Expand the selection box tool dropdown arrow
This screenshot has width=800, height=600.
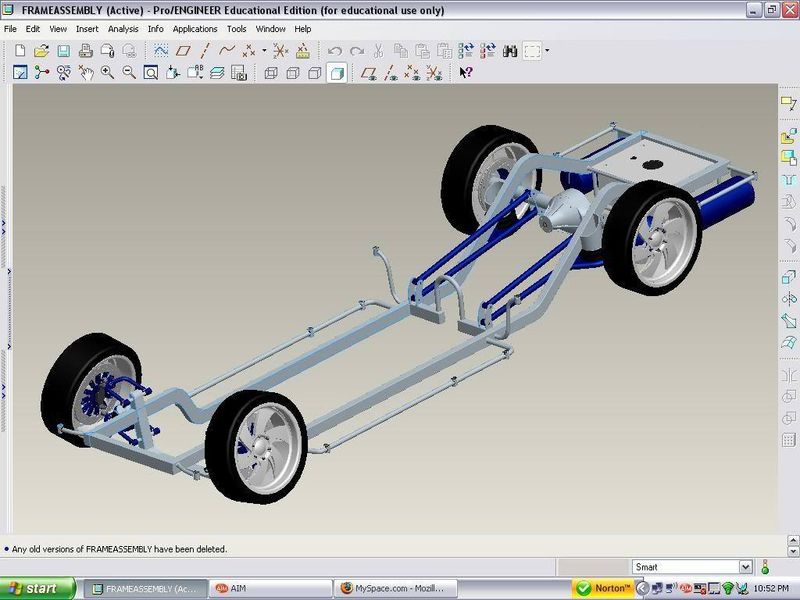[547, 50]
